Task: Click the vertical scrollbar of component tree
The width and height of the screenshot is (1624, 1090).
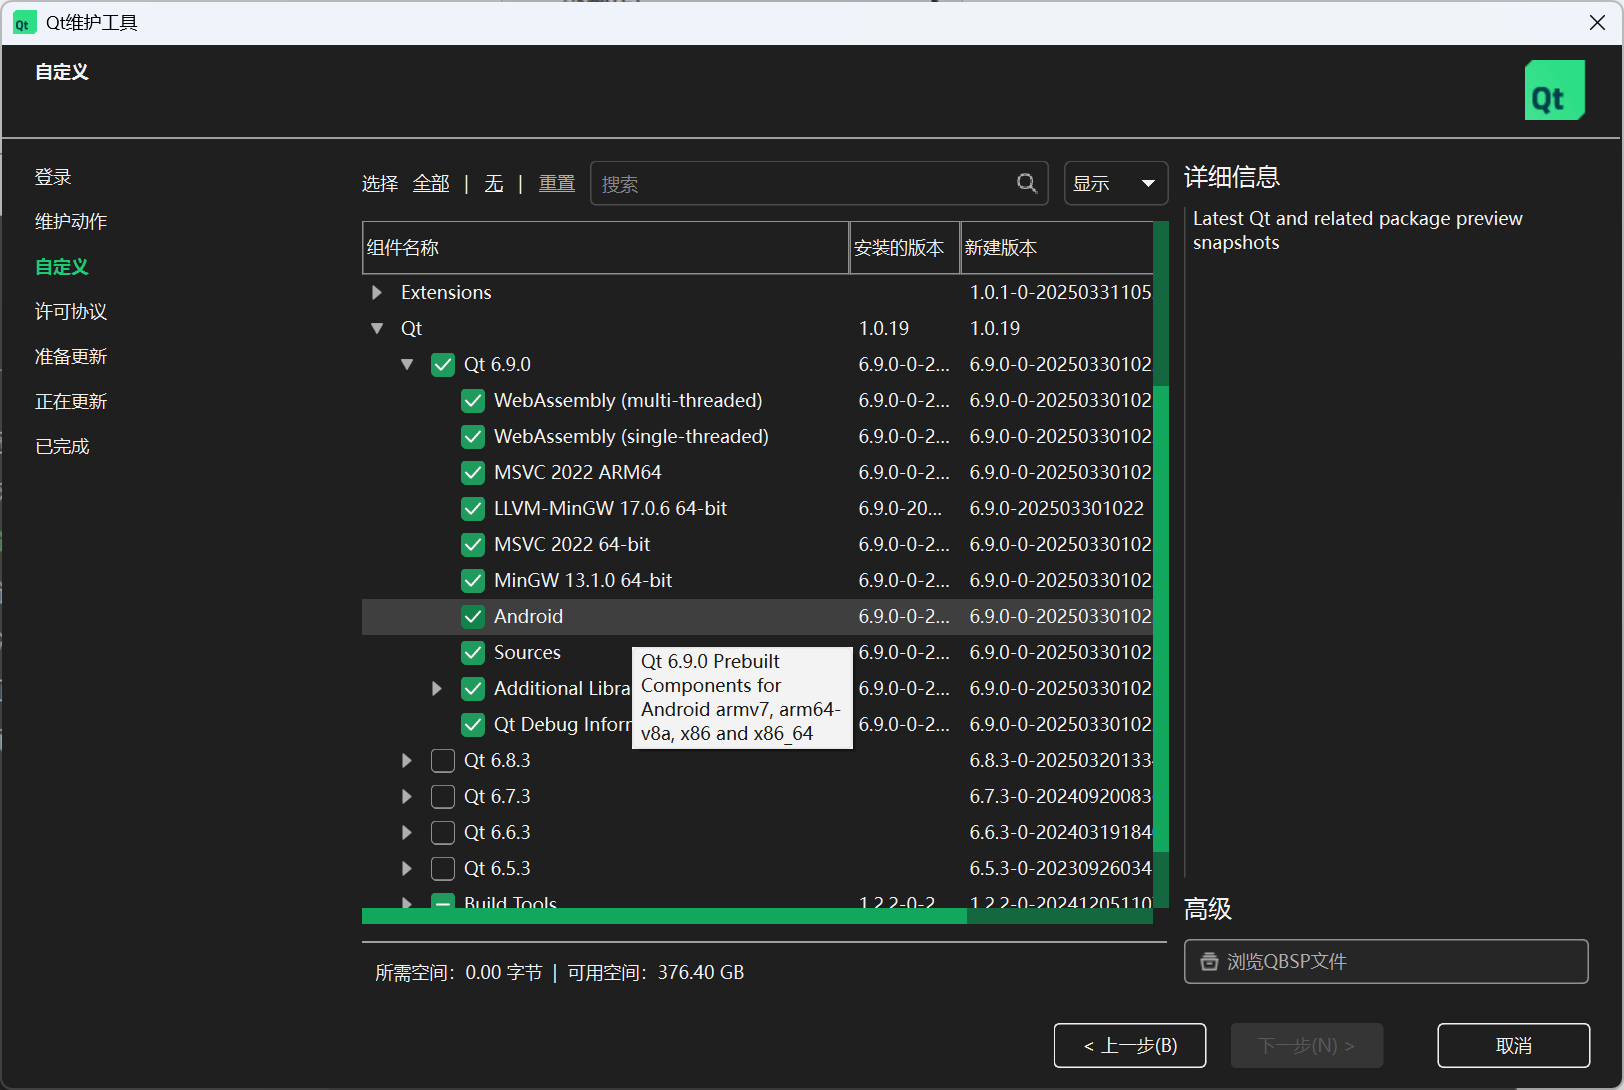Action: [x=1161, y=617]
